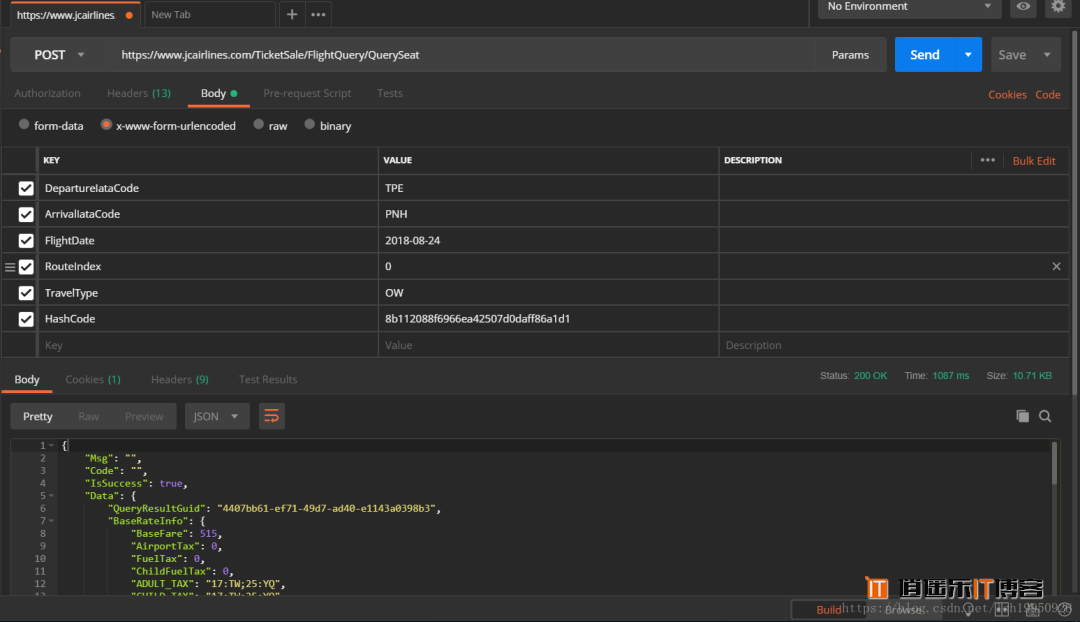
Task: Click the response body vertical scrollbar
Action: coord(1054,463)
